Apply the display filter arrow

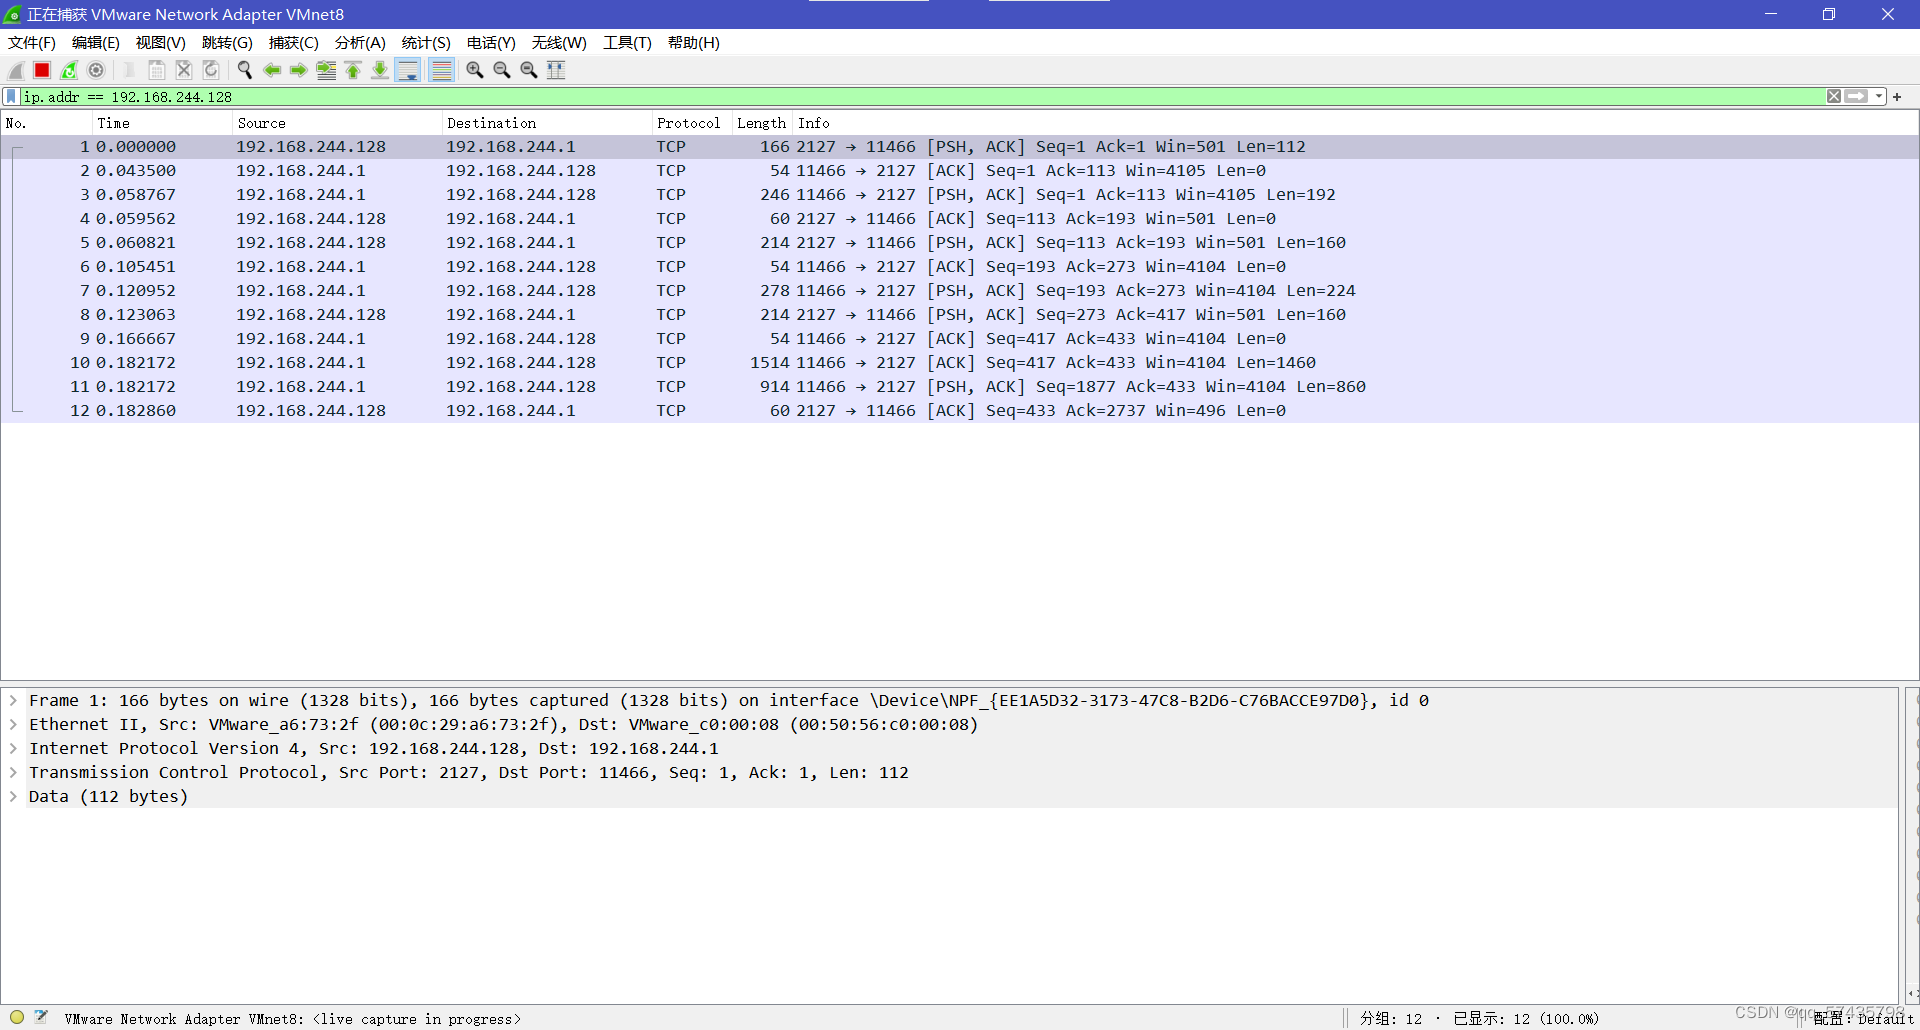[x=1856, y=97]
